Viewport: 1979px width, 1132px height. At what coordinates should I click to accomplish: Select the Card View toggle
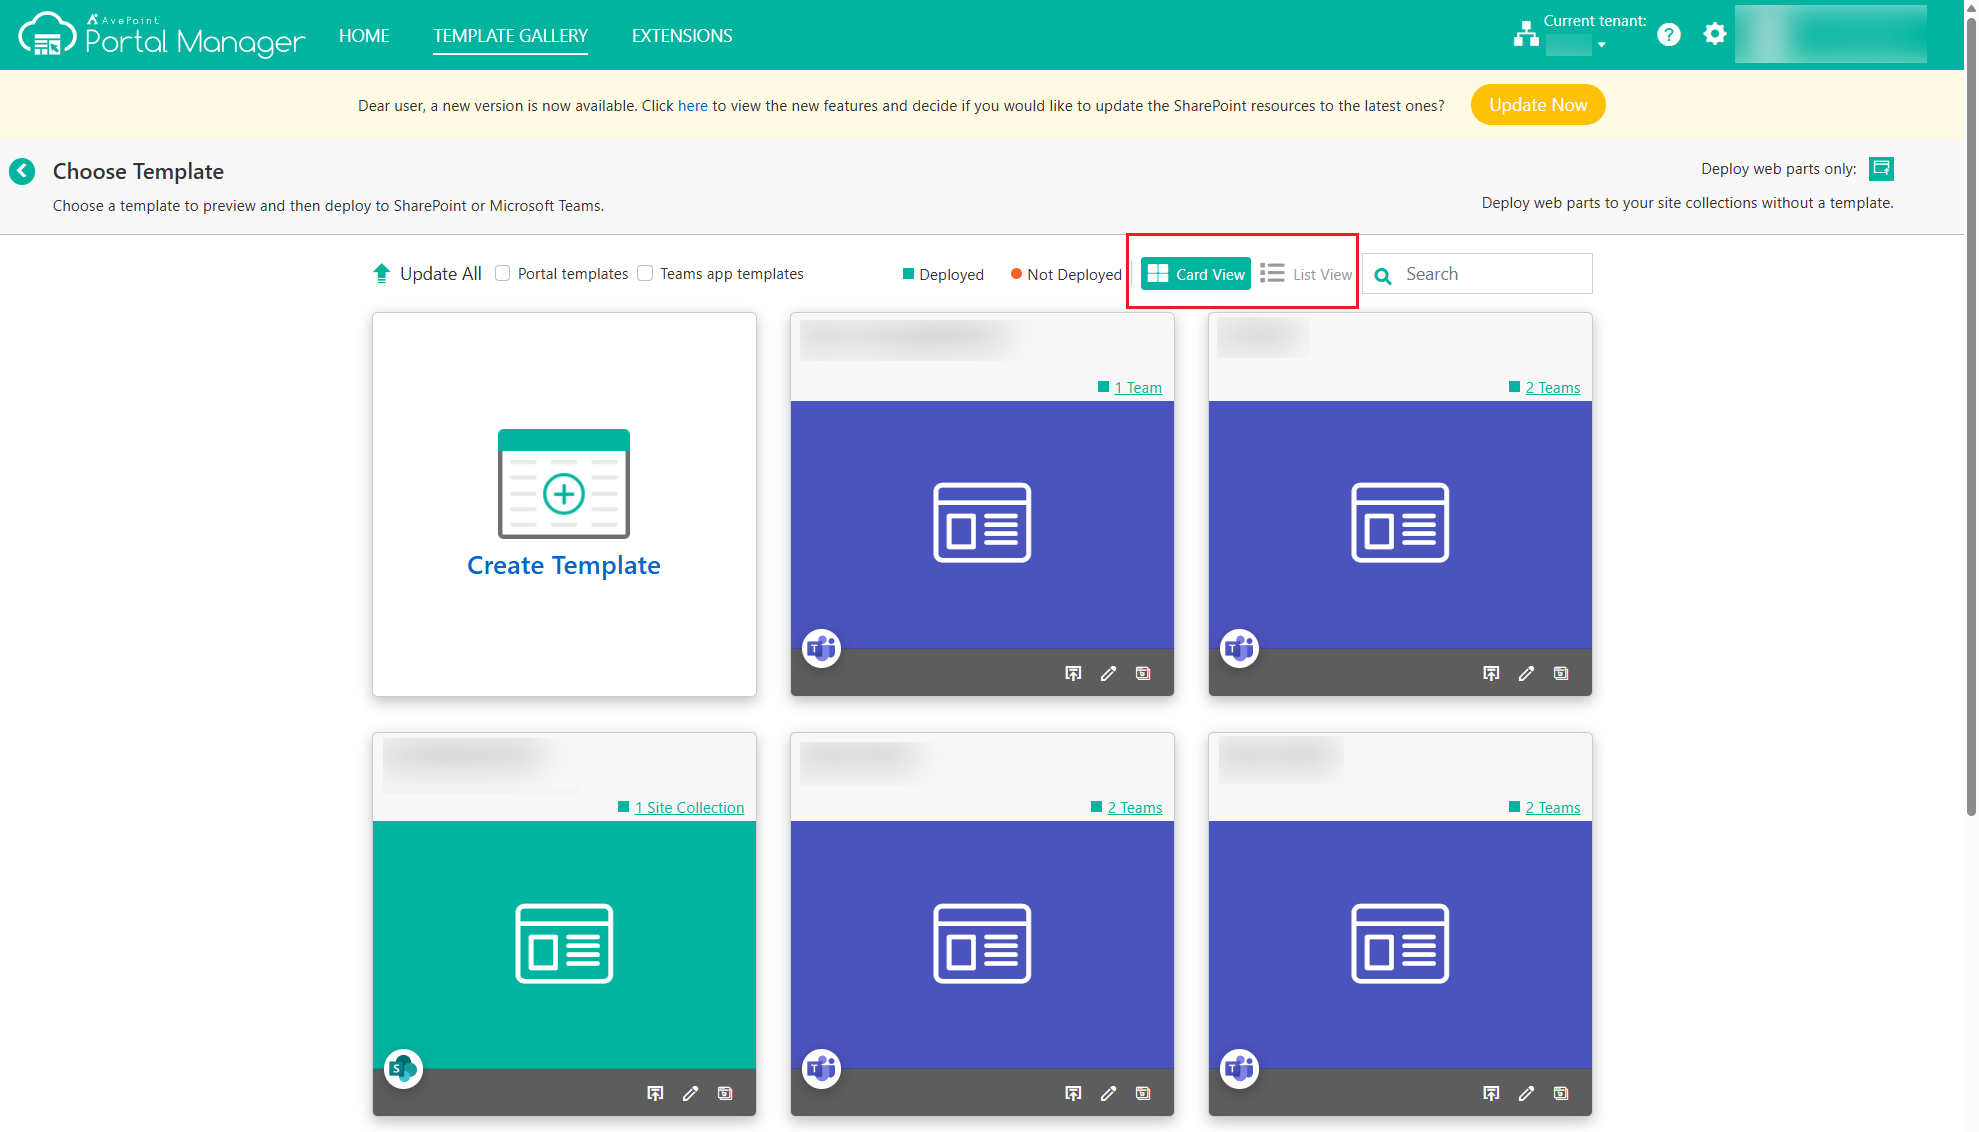1196,274
